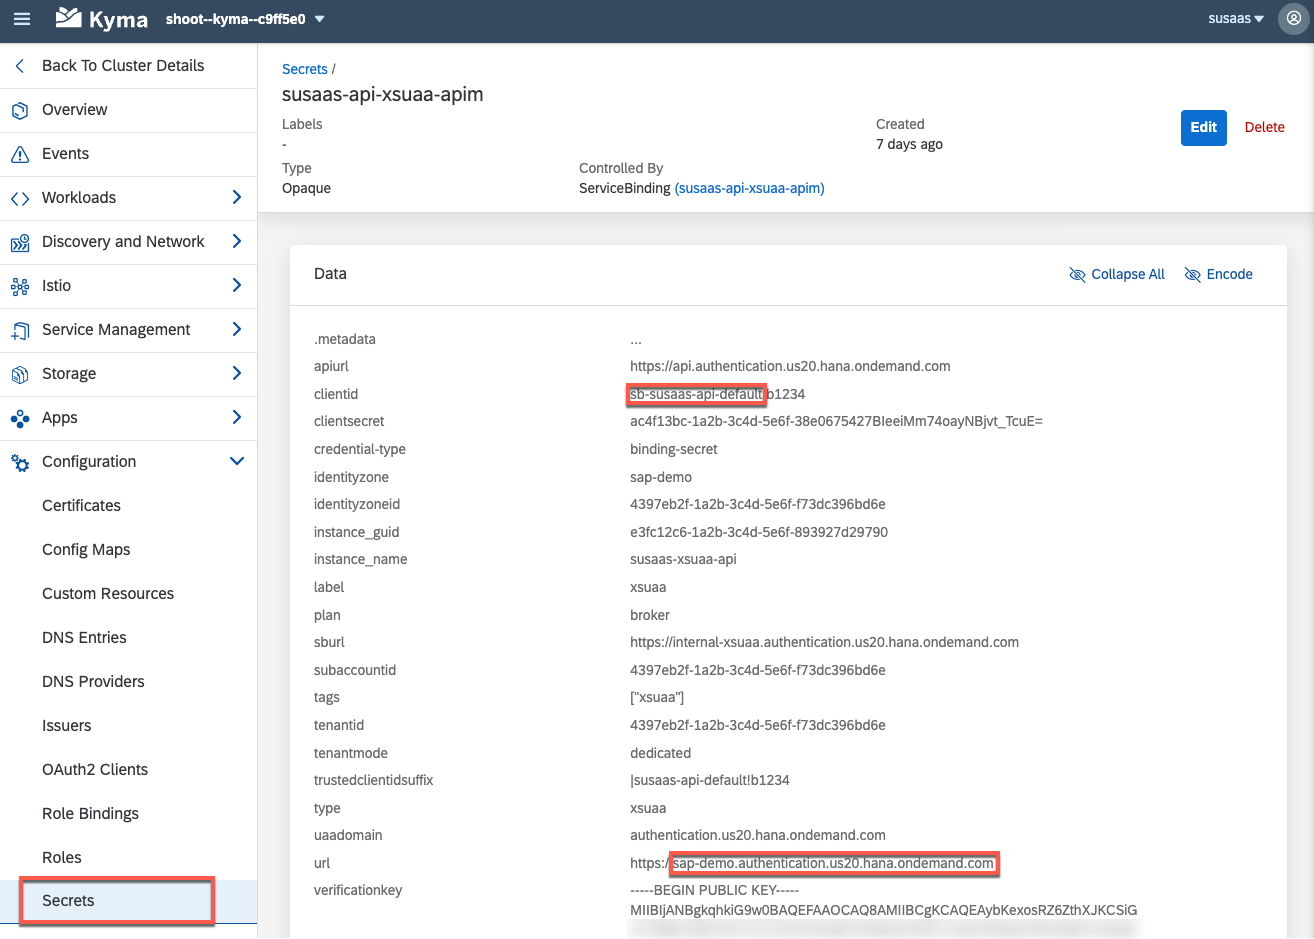Collapse the Configuration section chevron
Viewport: 1314px width, 939px height.
[x=237, y=462]
